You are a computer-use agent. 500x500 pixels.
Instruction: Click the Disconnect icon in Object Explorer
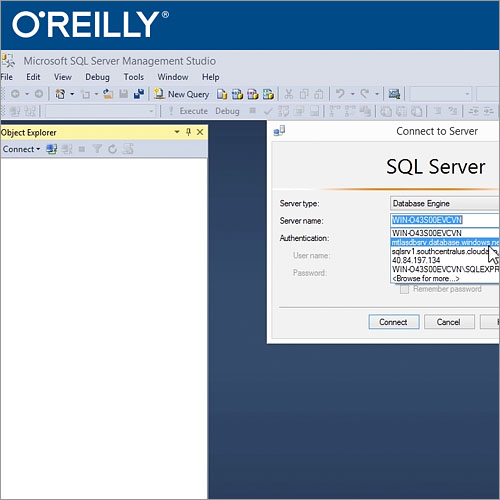coord(67,149)
